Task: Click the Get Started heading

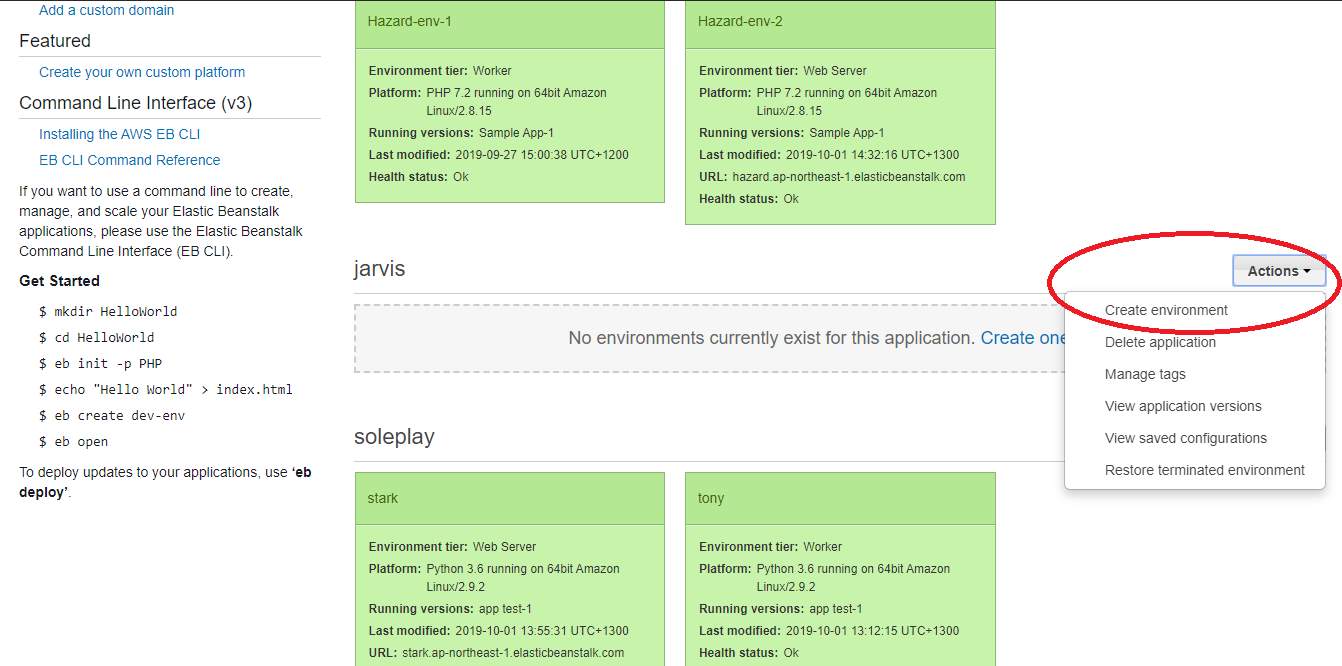Action: [x=59, y=281]
